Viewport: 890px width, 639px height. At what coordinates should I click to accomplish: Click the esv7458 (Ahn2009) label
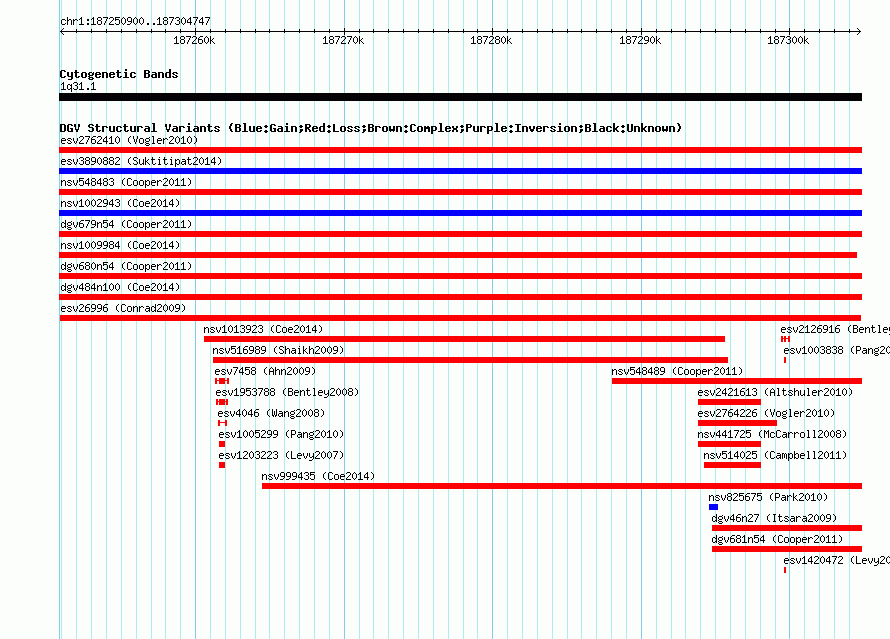click(x=265, y=371)
